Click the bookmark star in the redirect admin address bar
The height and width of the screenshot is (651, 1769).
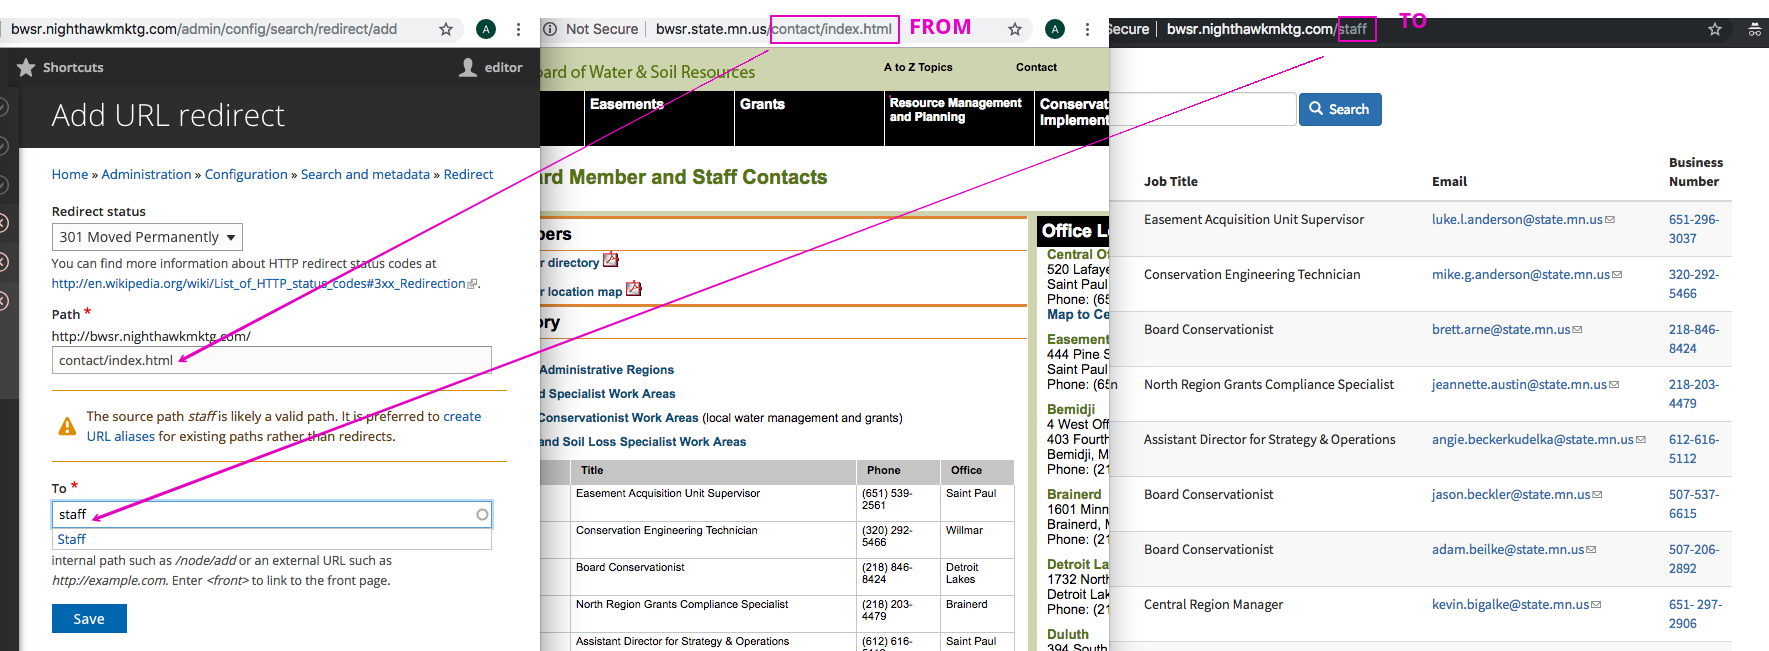click(x=446, y=29)
